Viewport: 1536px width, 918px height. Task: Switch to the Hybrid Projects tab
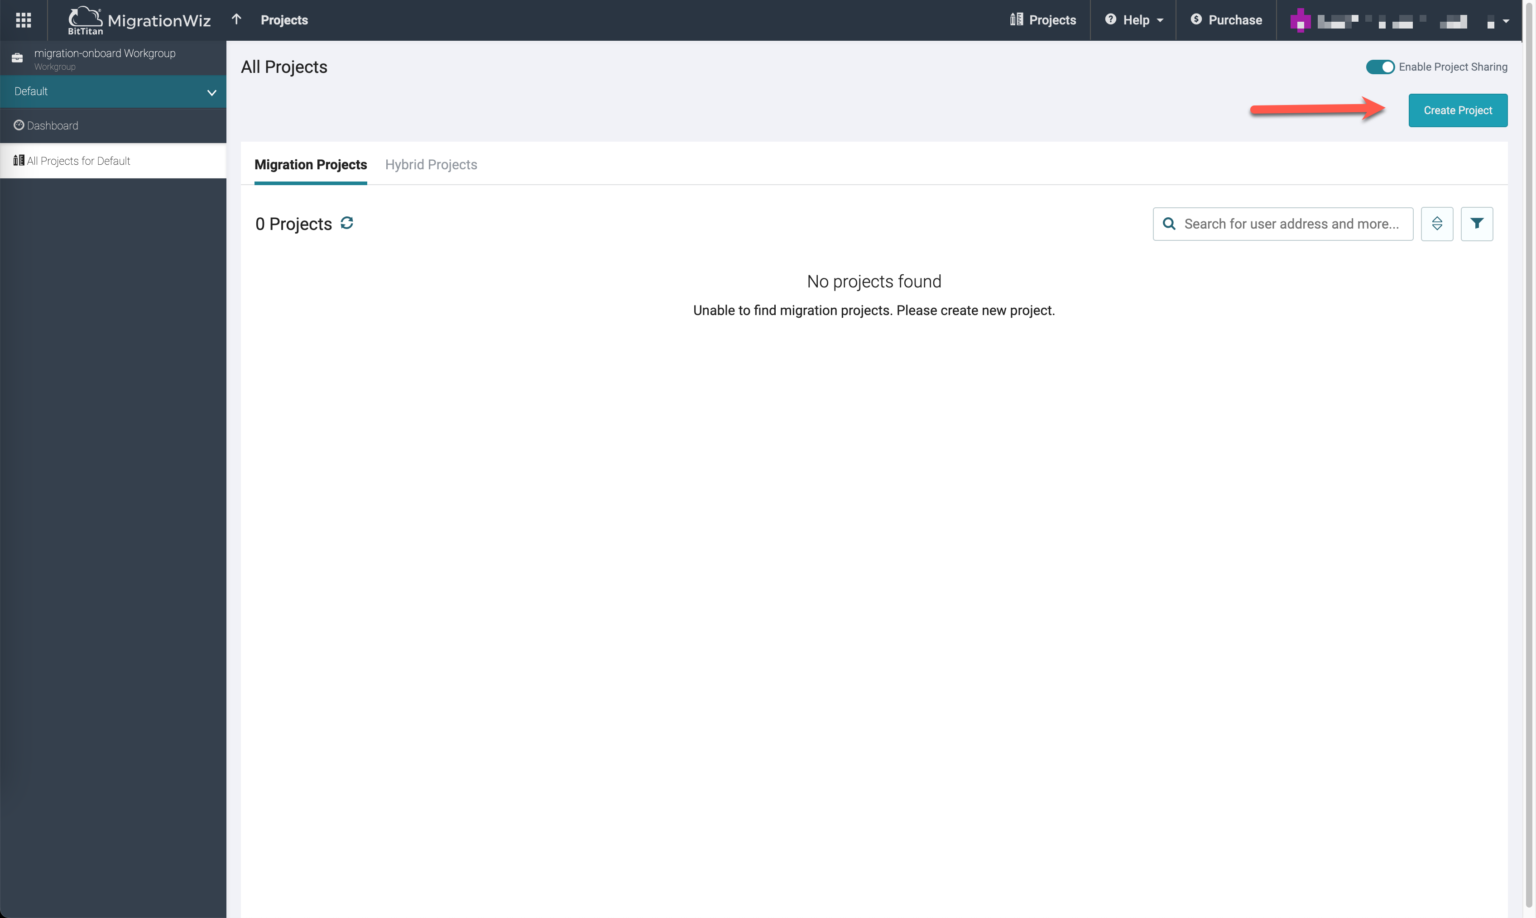431,165
